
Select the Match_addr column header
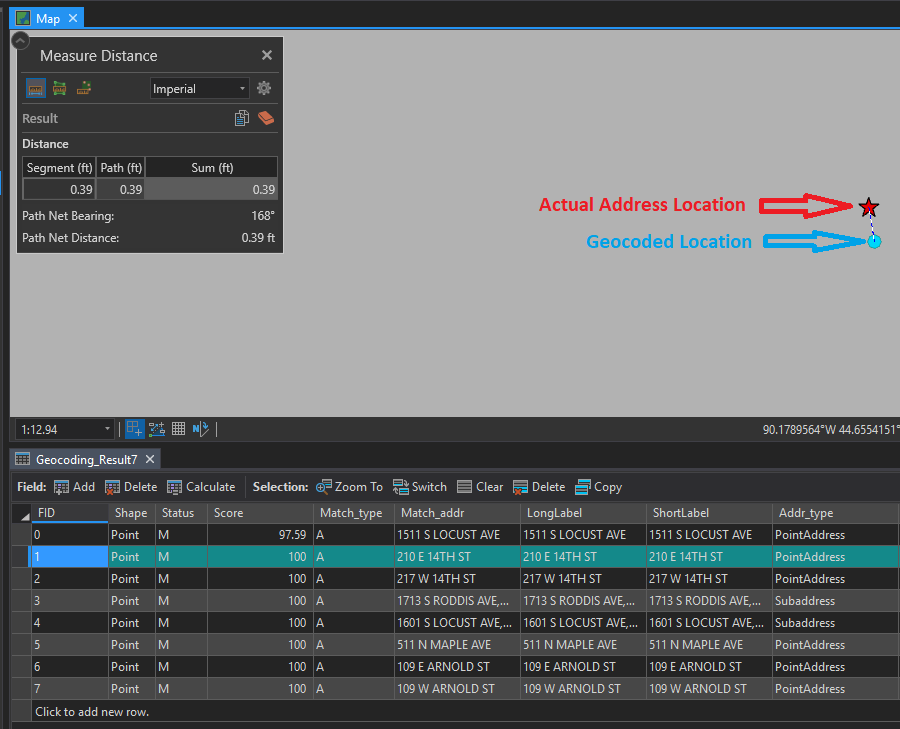click(457, 513)
